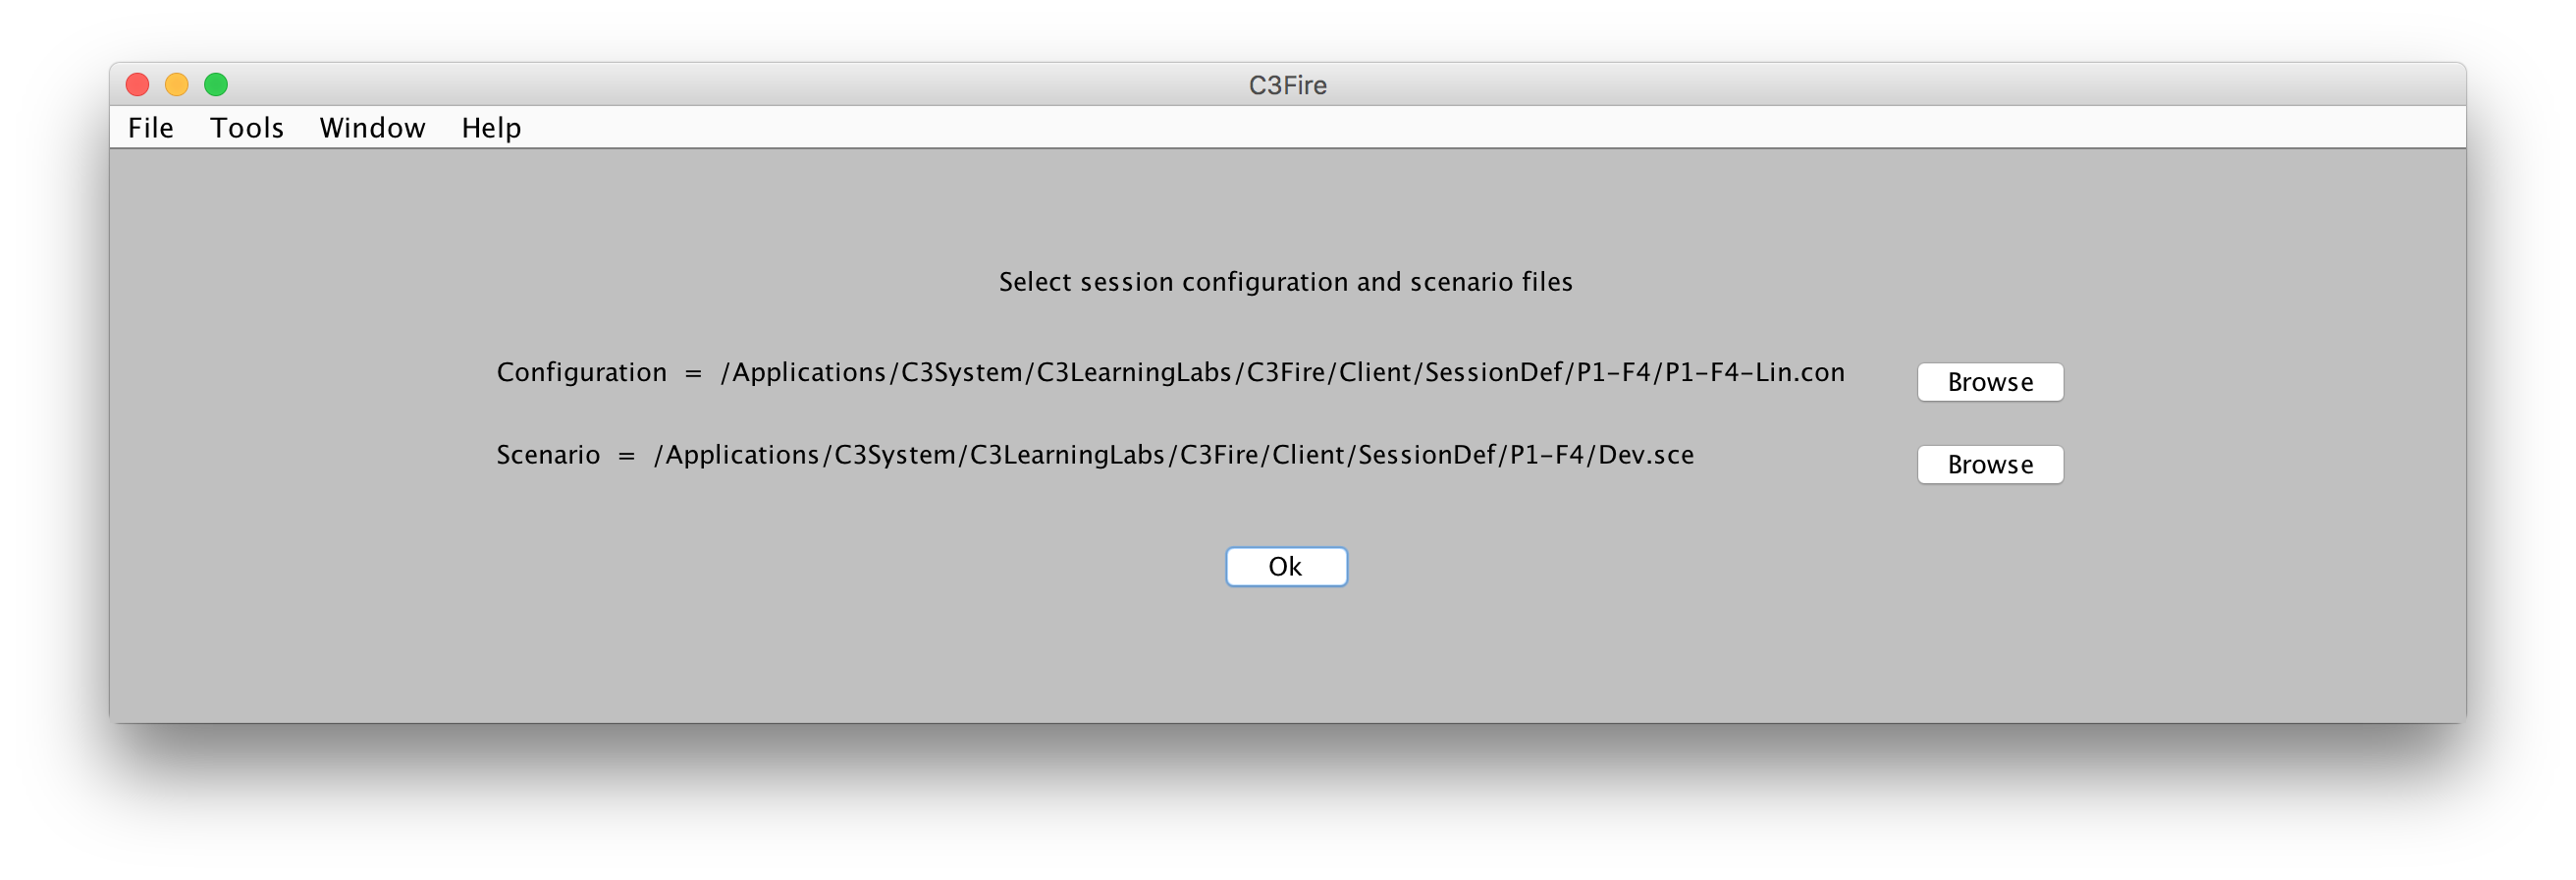
Task: Click the equals sign after Scenario
Action: click(627, 457)
